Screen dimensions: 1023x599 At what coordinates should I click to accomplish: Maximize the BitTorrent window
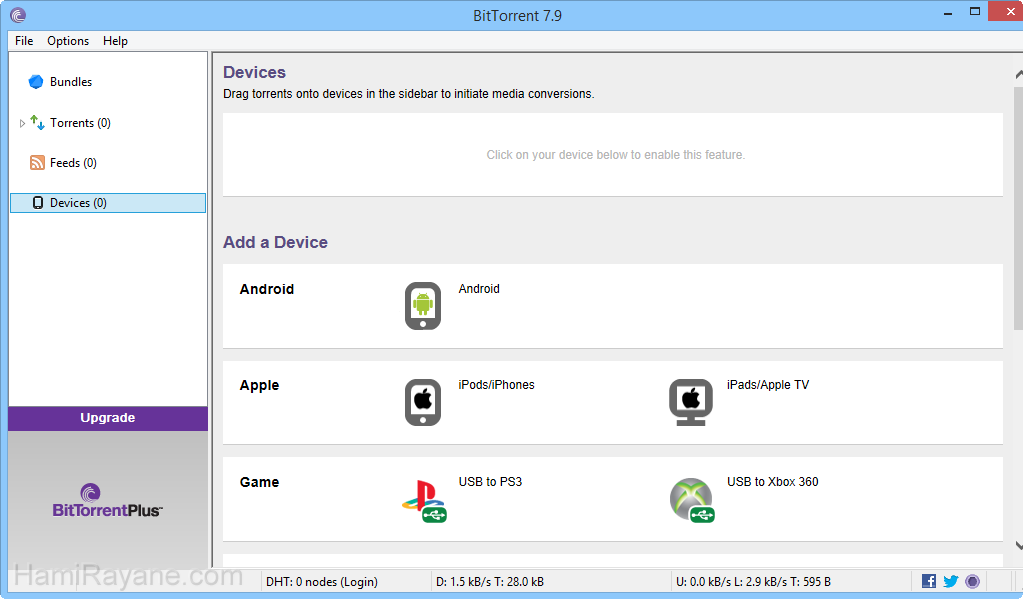[975, 11]
